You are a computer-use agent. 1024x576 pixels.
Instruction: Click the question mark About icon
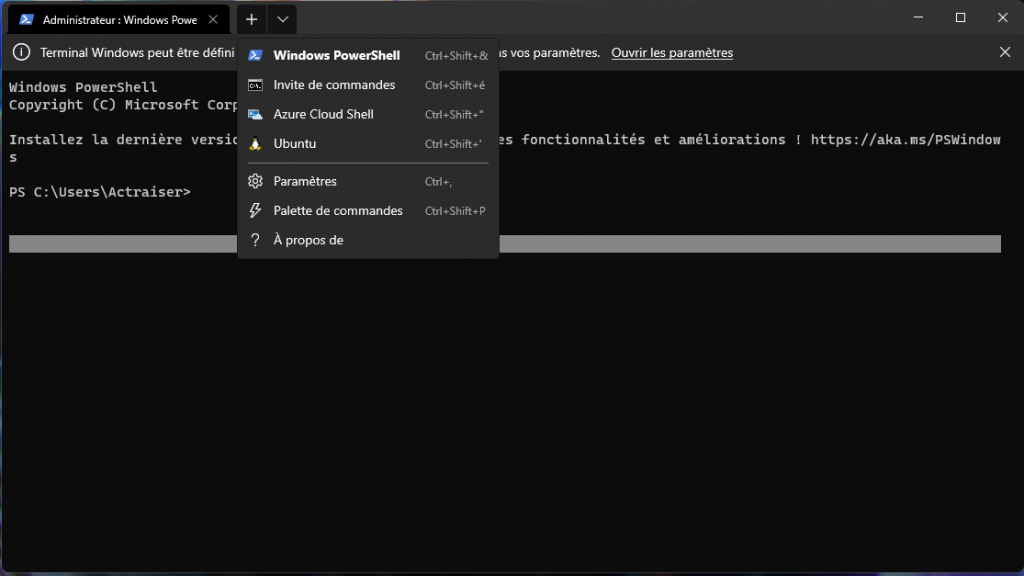point(255,240)
